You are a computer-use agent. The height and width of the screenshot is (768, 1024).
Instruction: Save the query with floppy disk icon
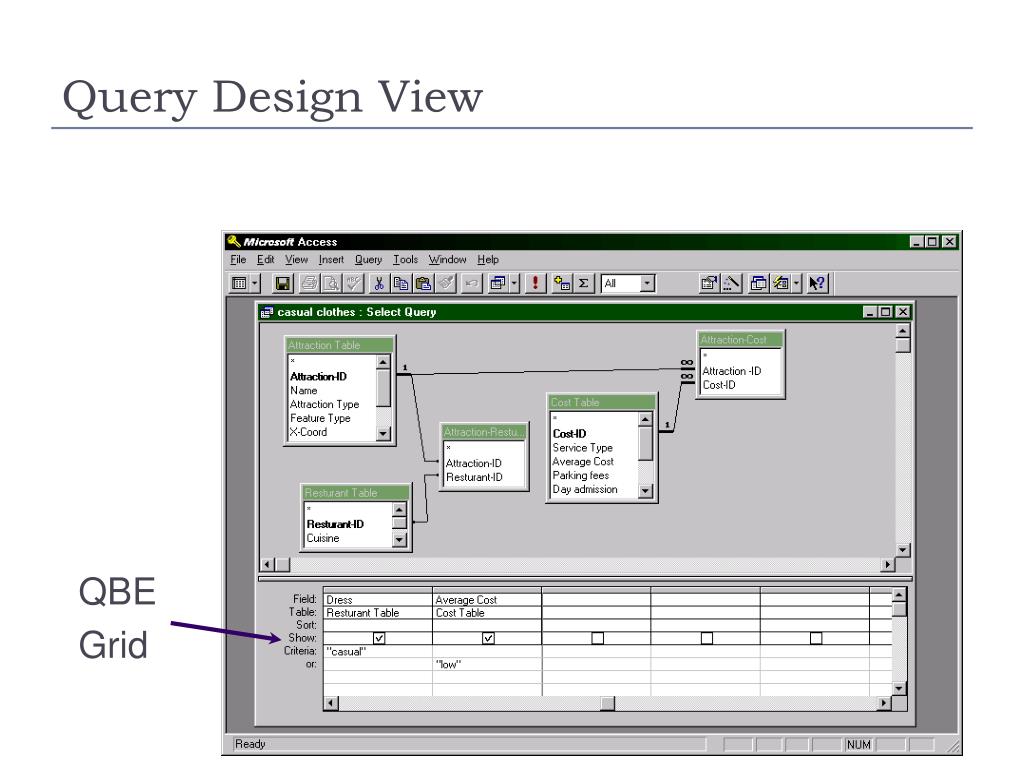tap(283, 283)
